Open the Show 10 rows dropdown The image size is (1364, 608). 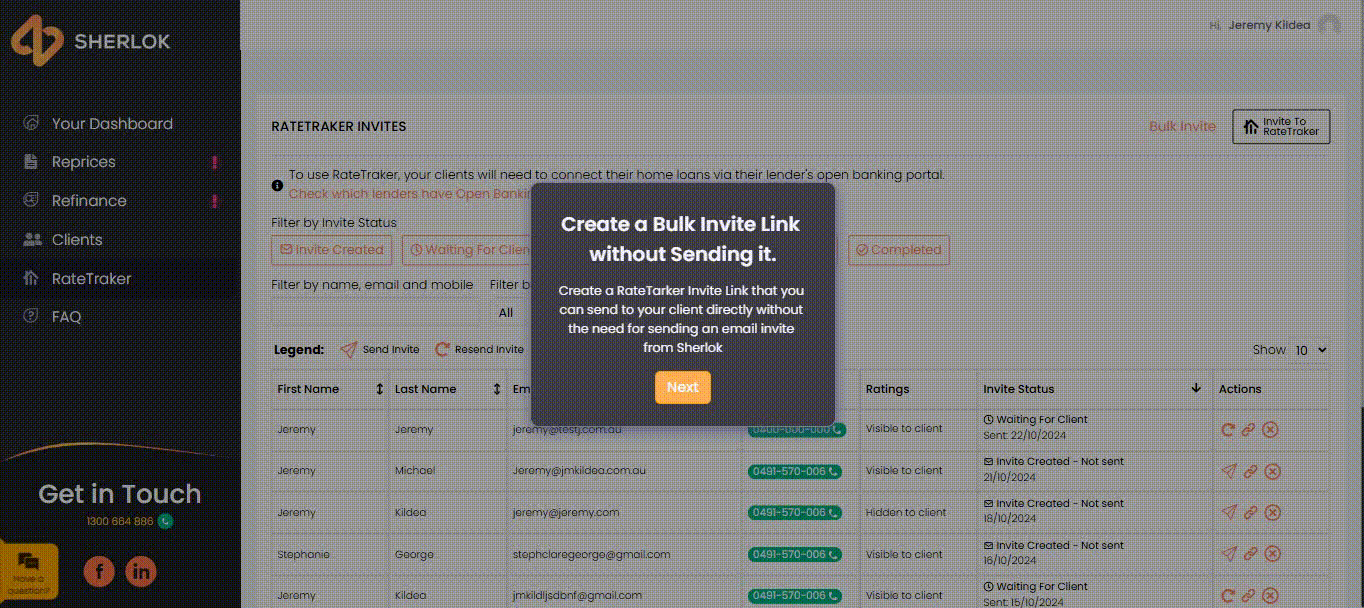[x=1311, y=350]
